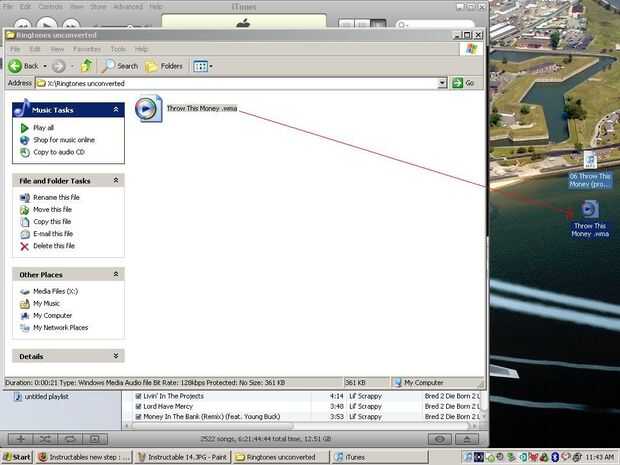
Task: Click Shop for music online
Action: [x=64, y=140]
